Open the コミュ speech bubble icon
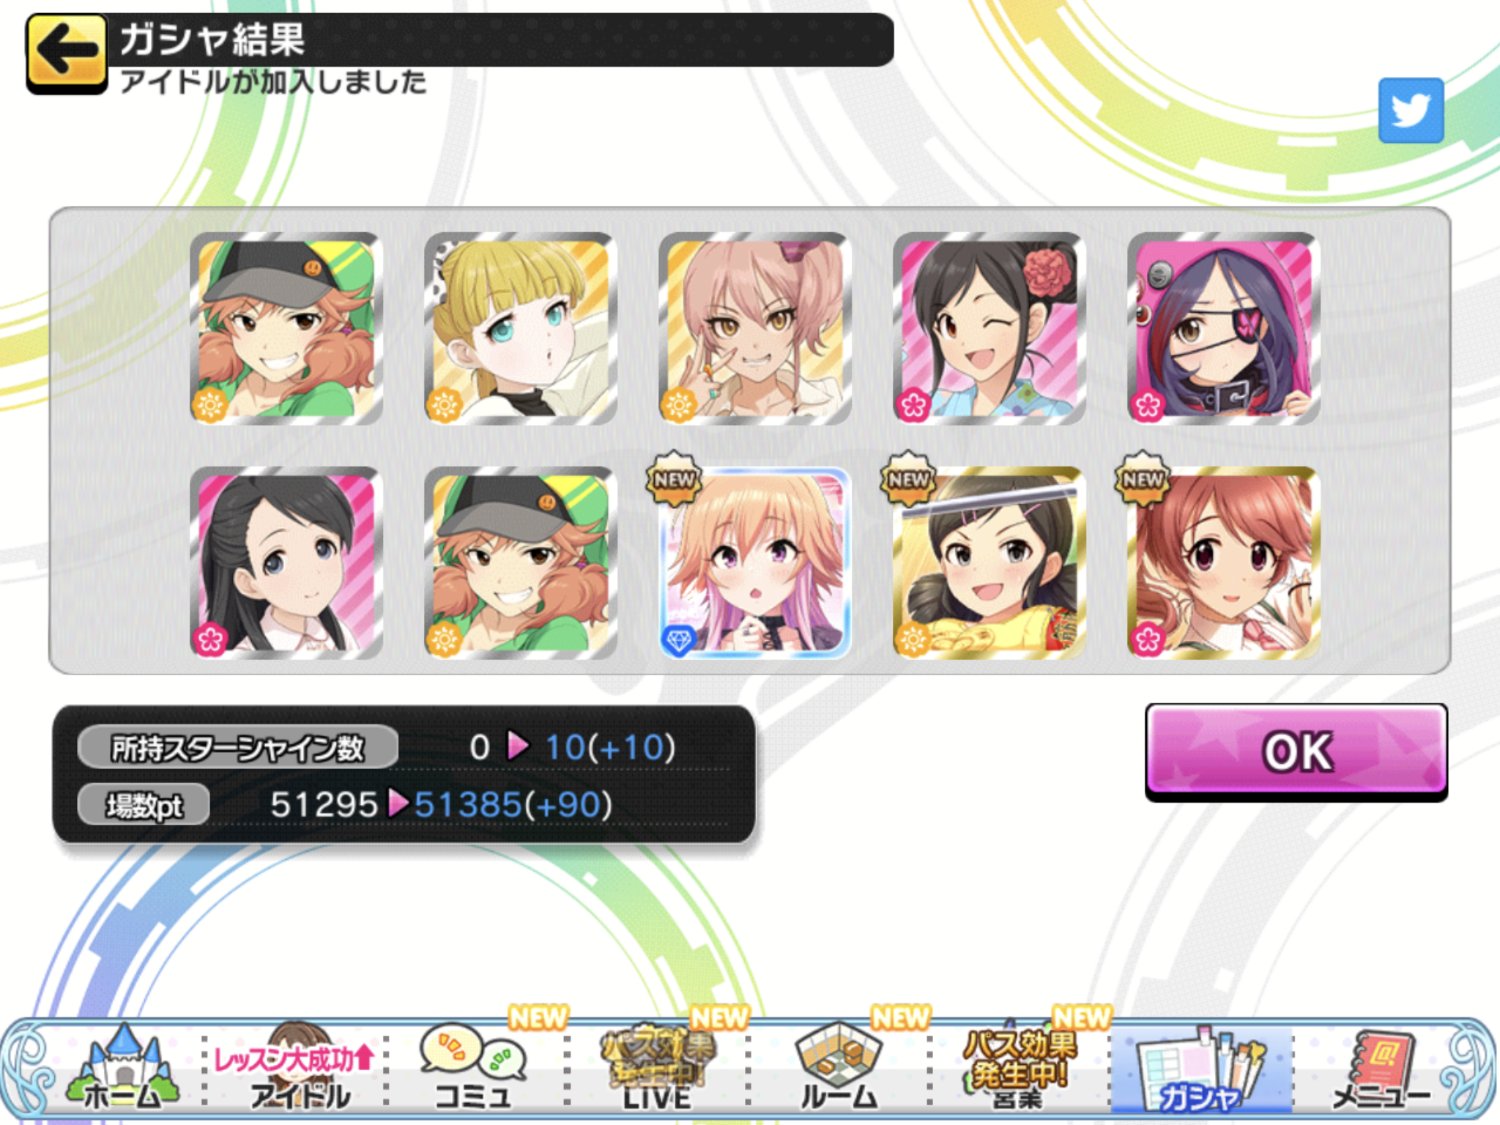1500x1125 pixels. (474, 1068)
